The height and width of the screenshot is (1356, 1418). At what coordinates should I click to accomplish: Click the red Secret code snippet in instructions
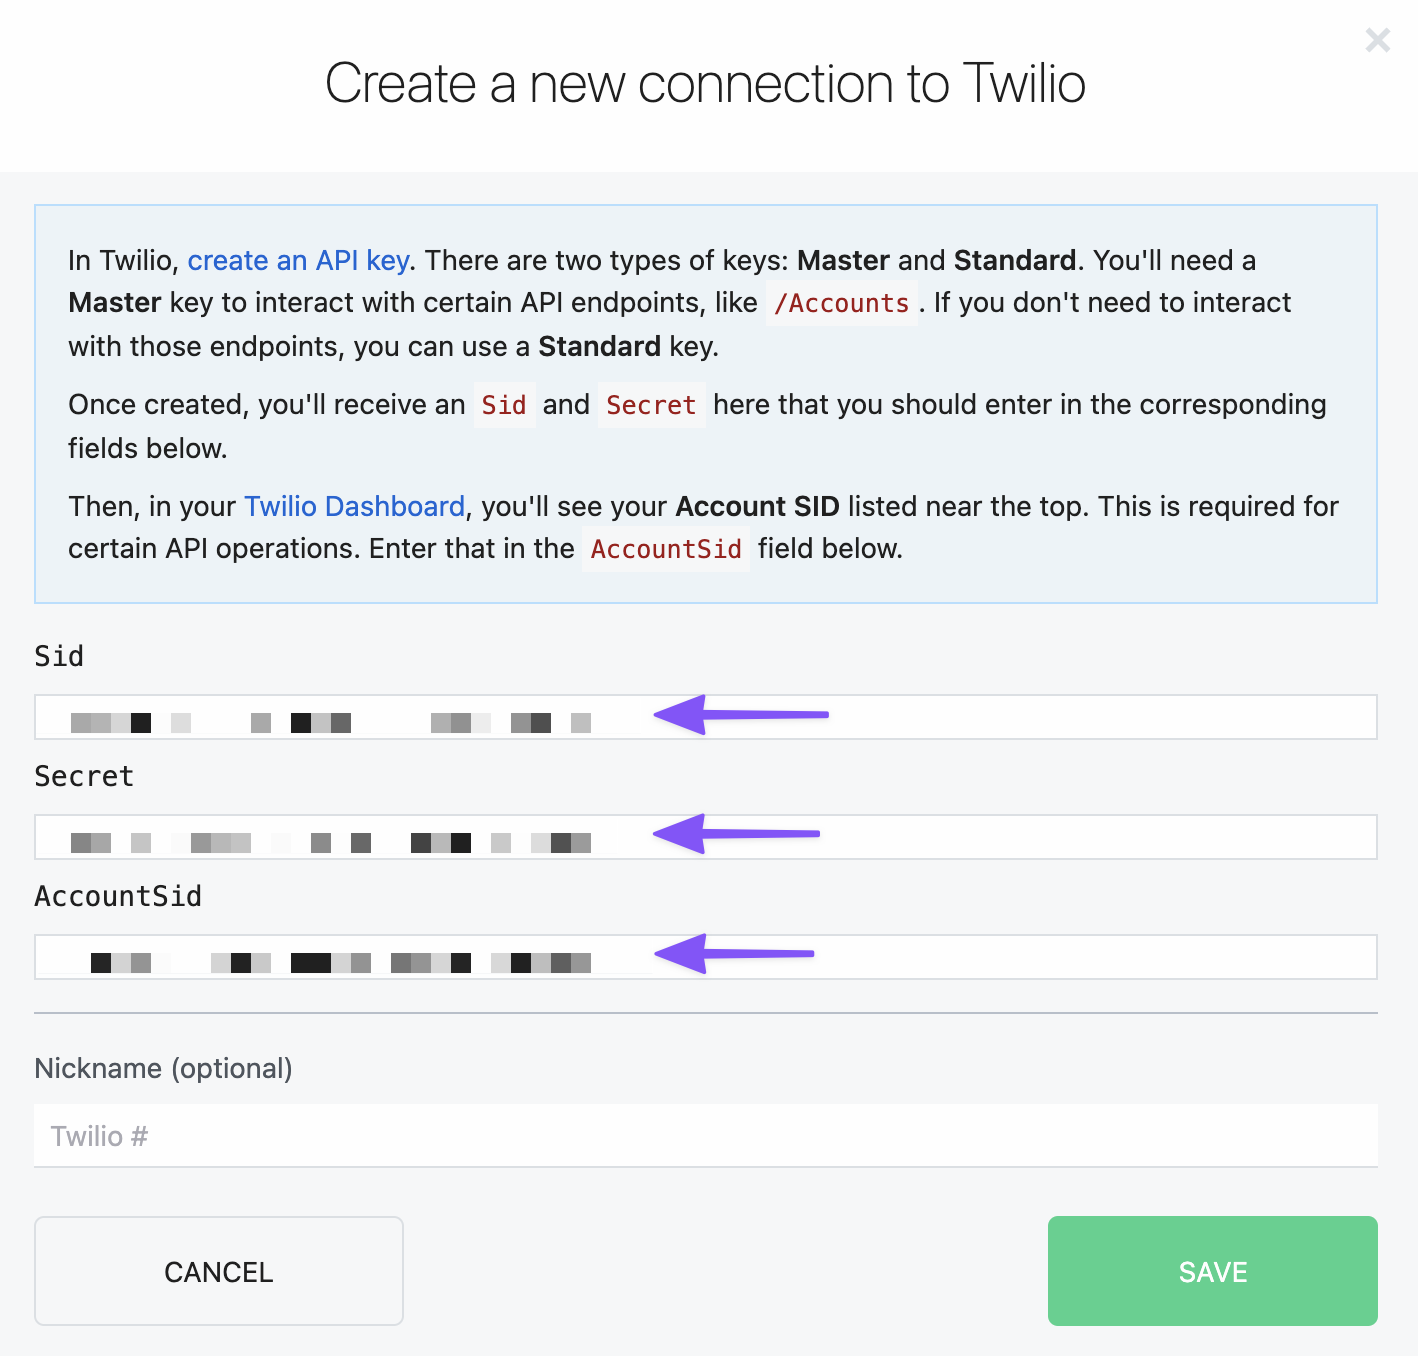(x=651, y=405)
